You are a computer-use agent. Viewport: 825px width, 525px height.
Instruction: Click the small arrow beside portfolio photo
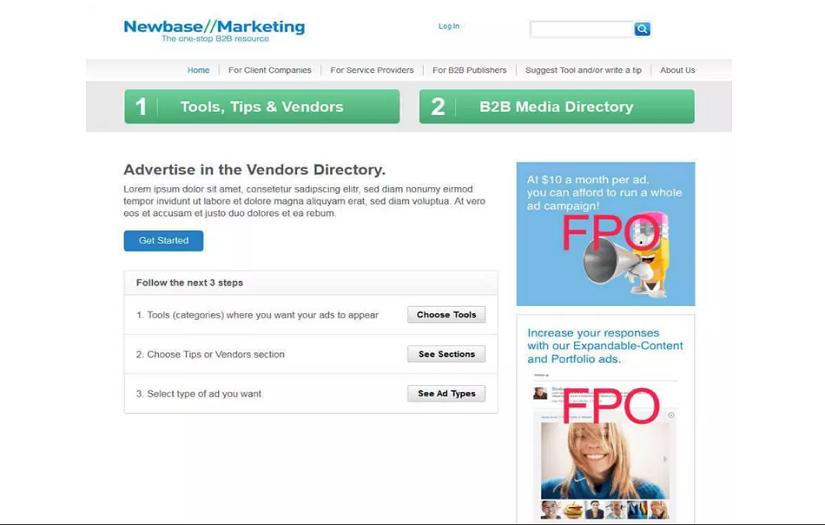[665, 459]
